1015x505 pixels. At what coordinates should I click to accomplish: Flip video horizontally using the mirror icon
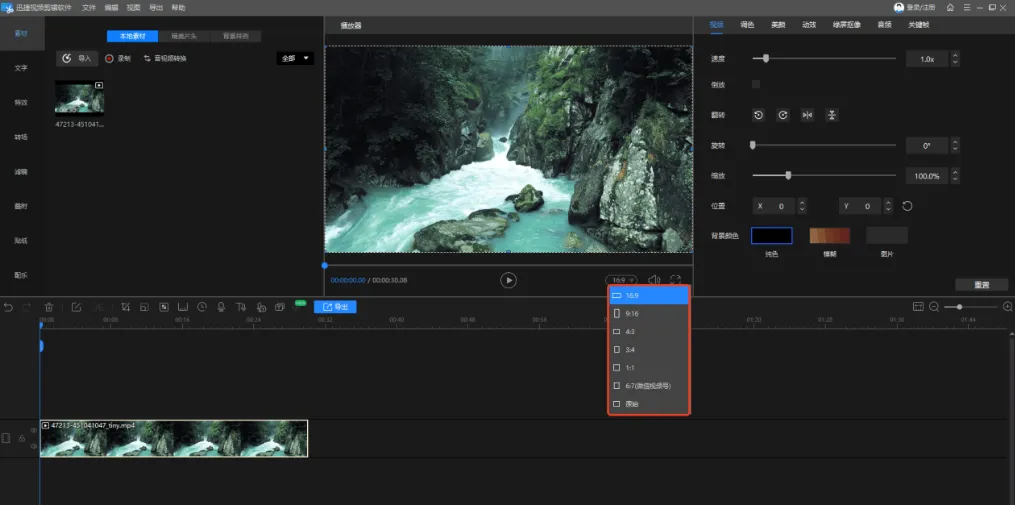(x=807, y=115)
